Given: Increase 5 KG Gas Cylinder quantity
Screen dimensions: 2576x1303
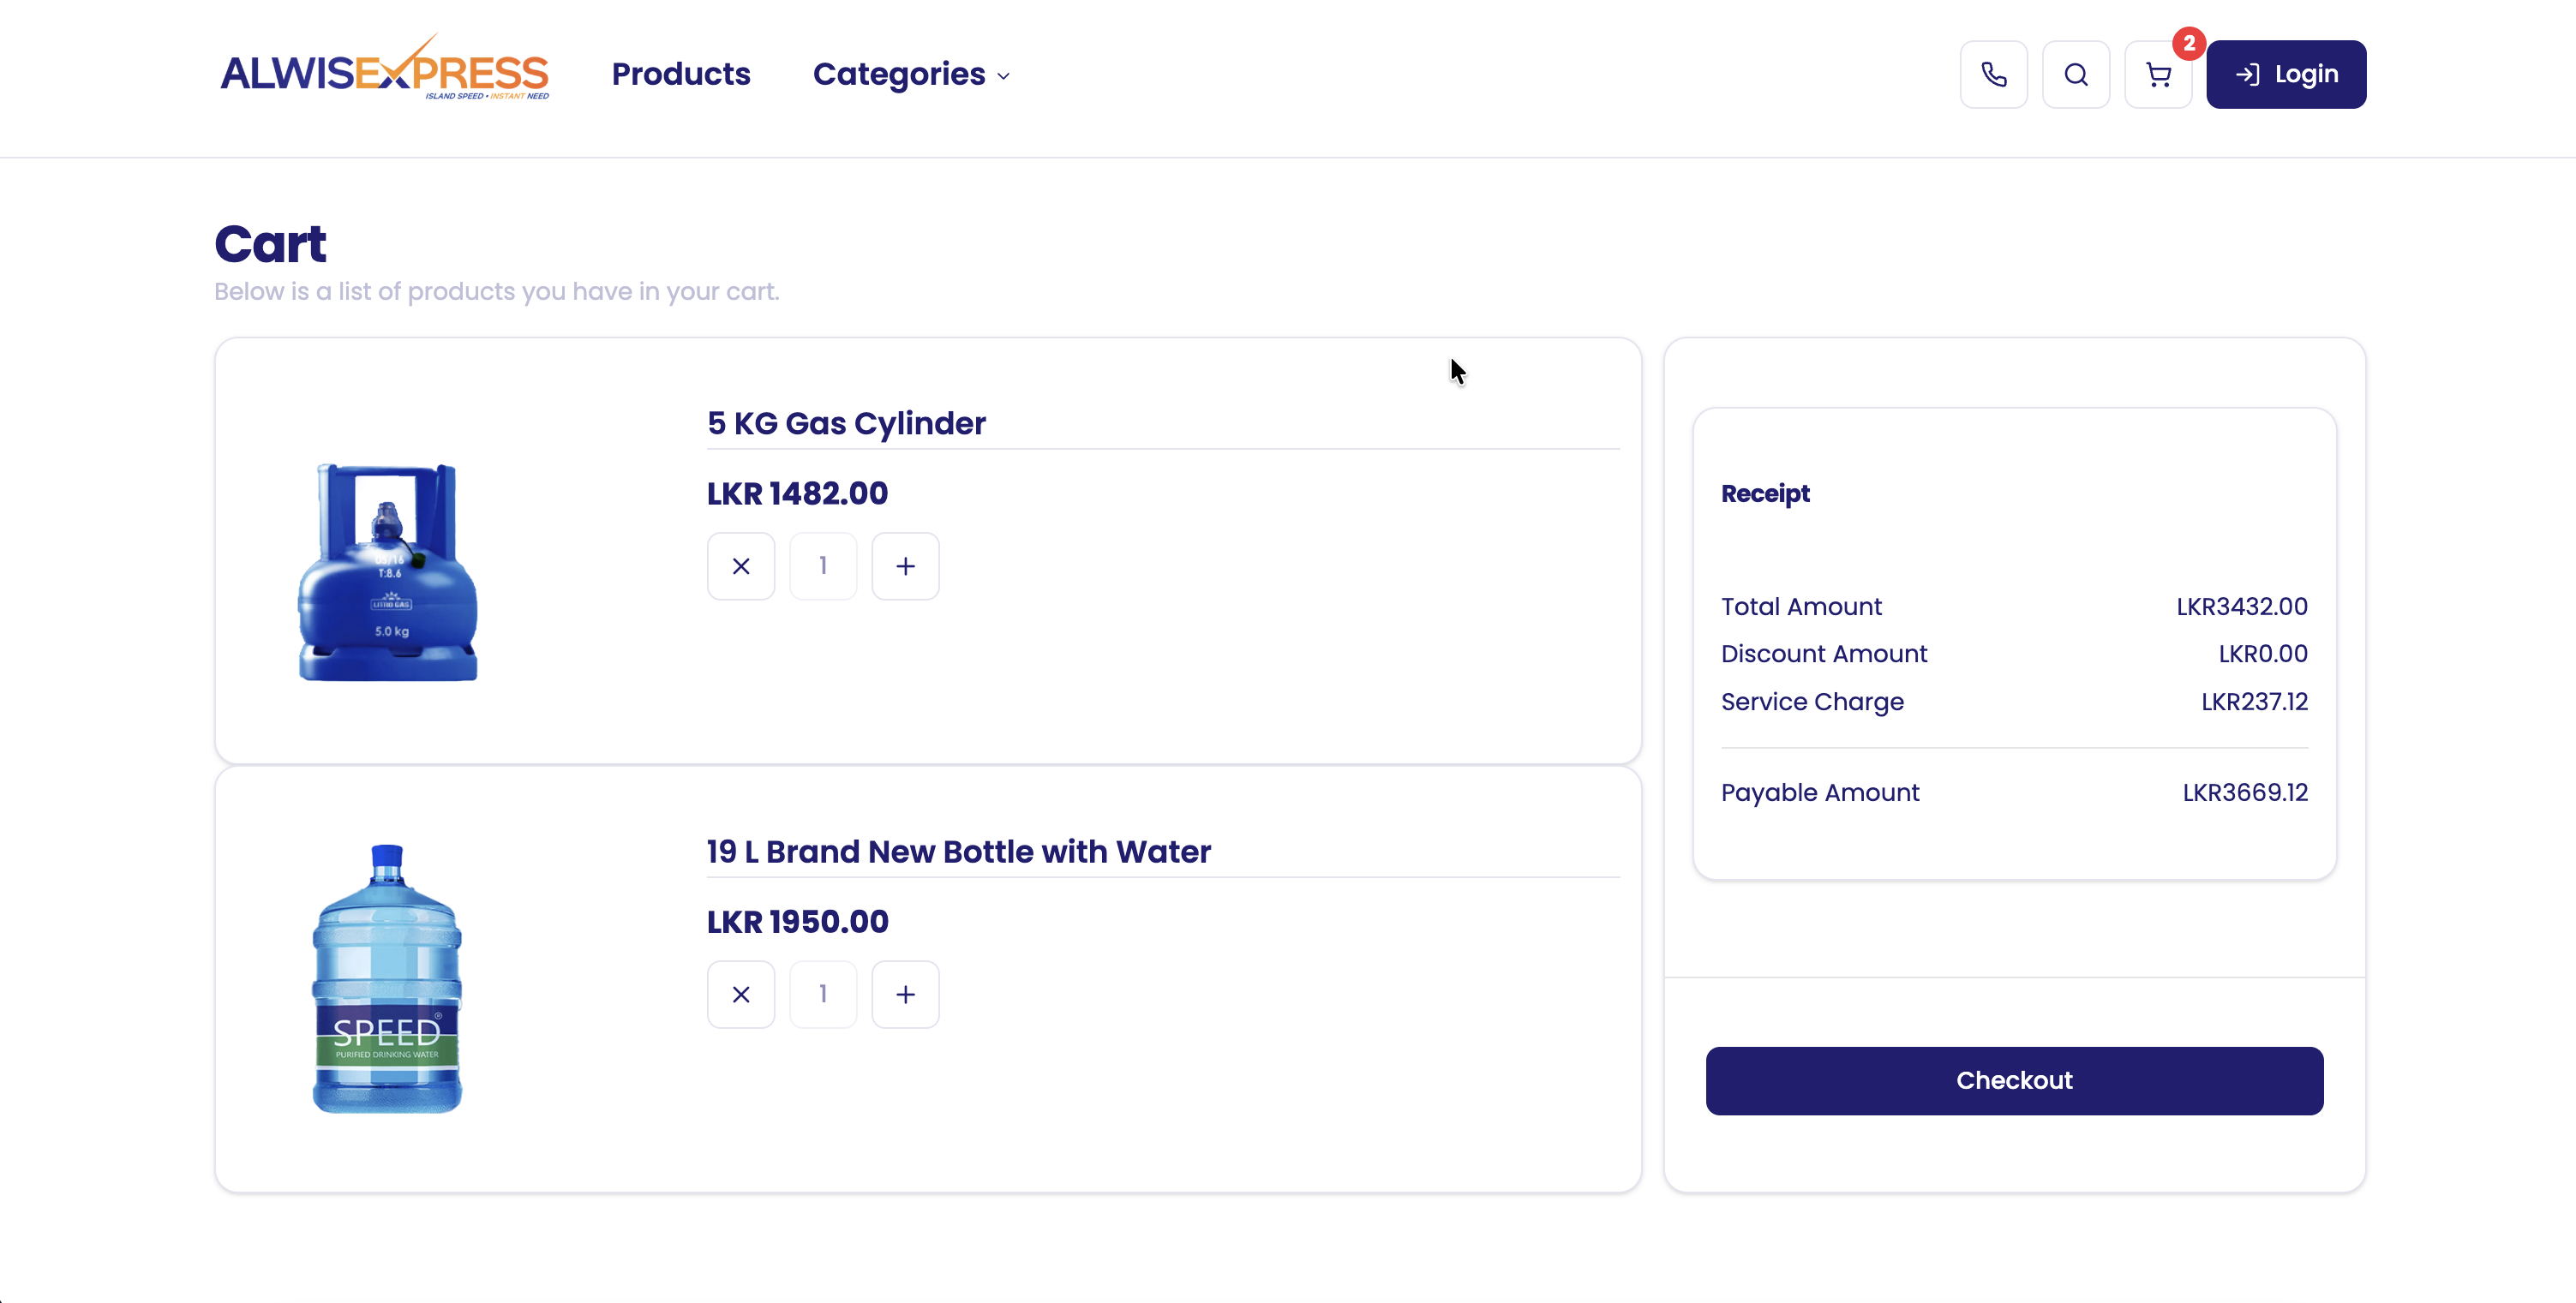Looking at the screenshot, I should coord(905,566).
